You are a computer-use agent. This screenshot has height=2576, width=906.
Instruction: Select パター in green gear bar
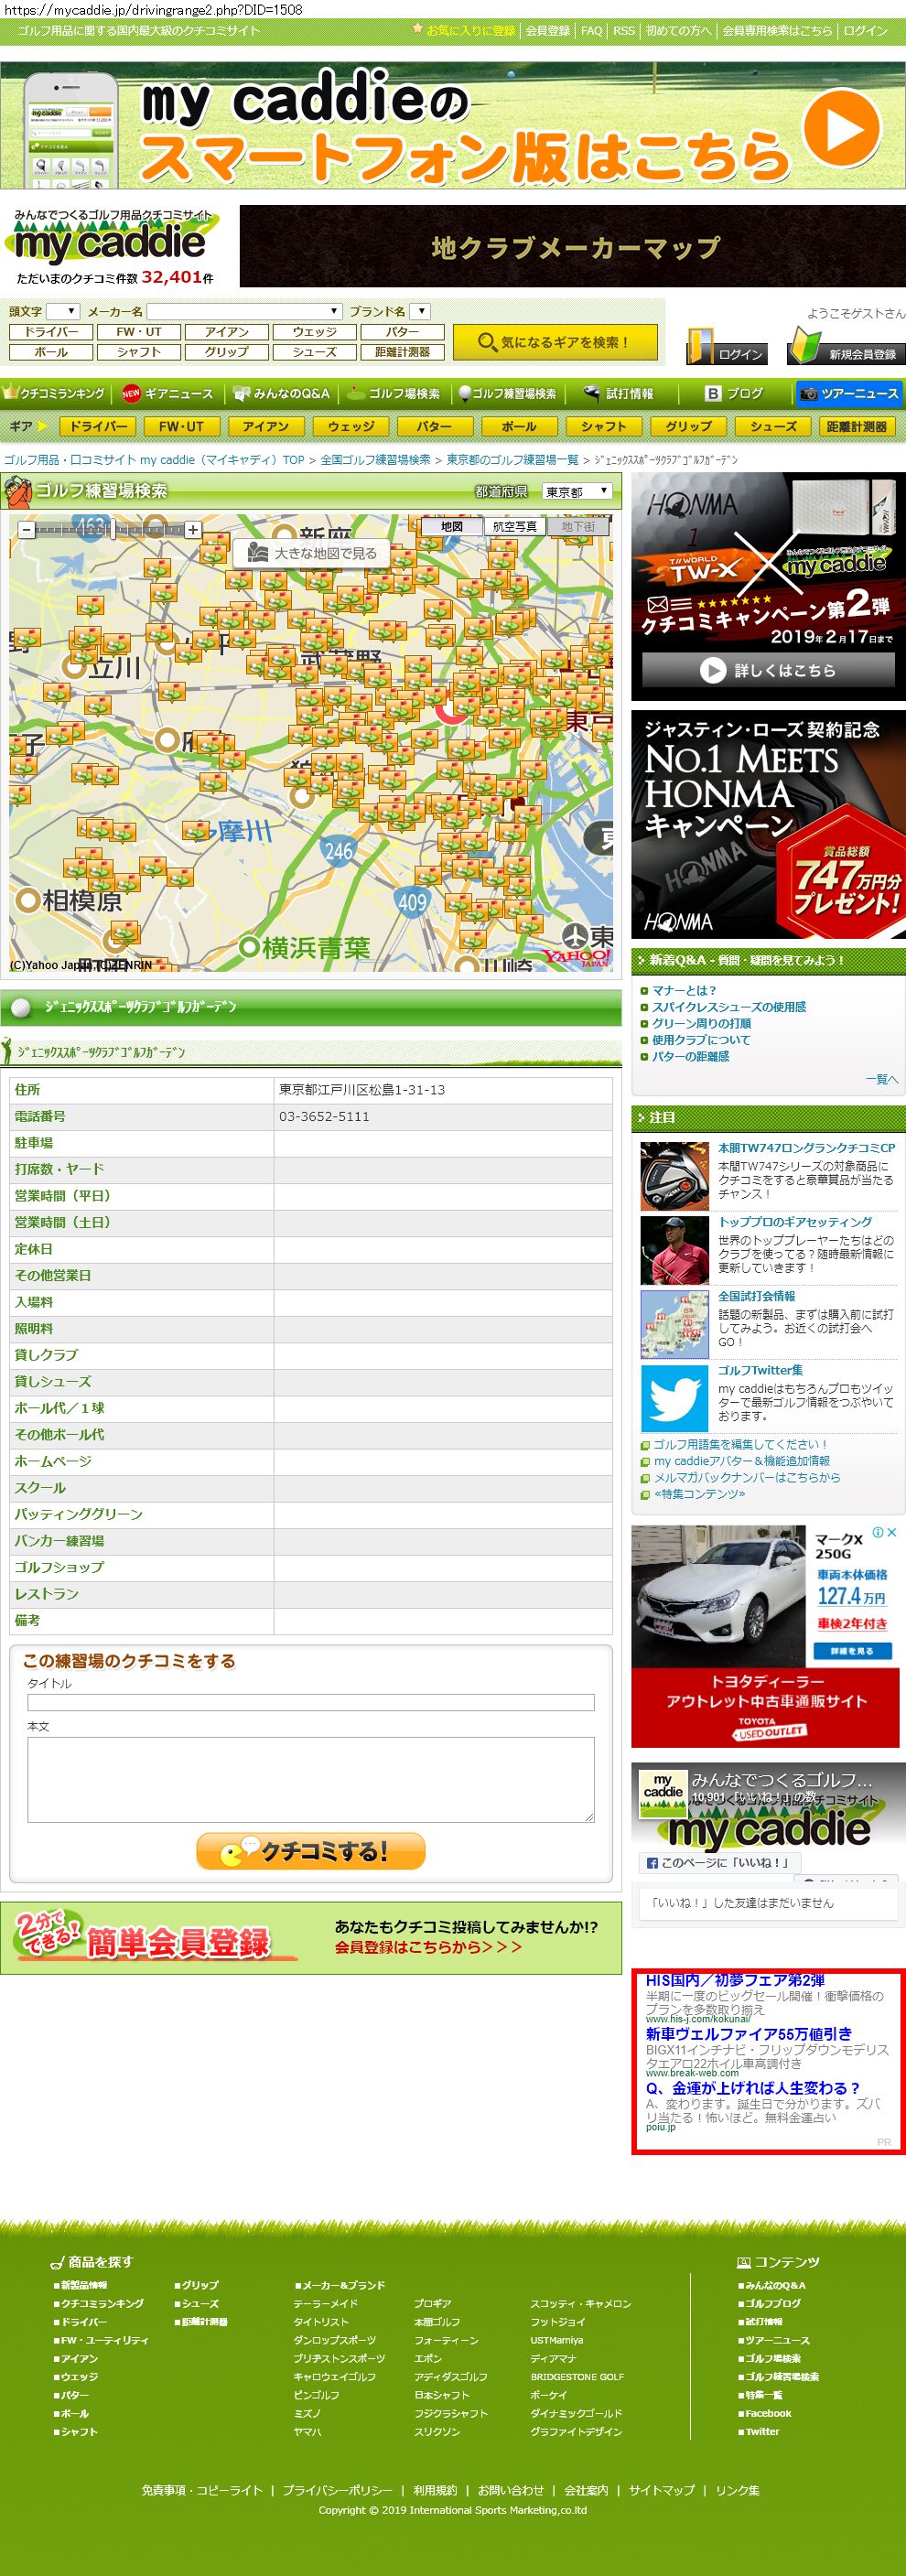coord(434,426)
